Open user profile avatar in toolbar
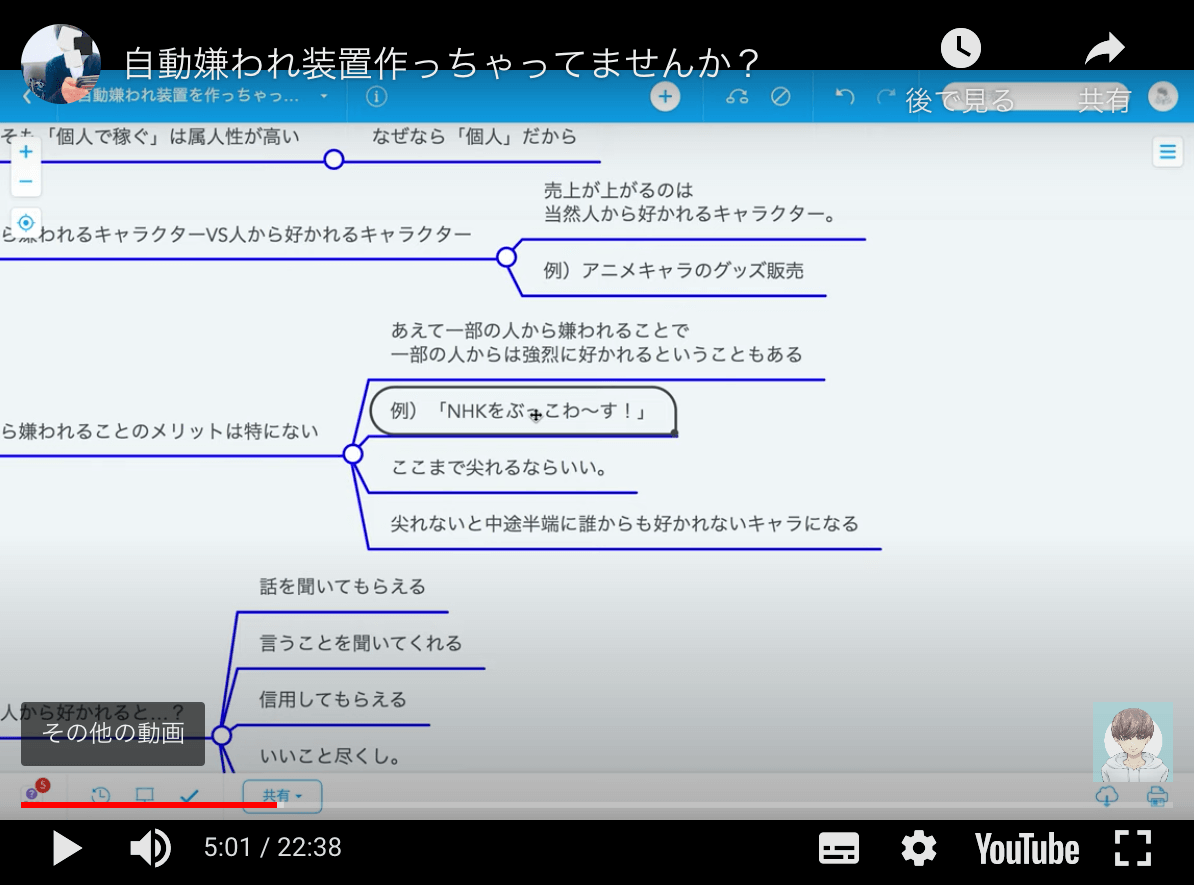The width and height of the screenshot is (1194, 885). coord(1163,97)
